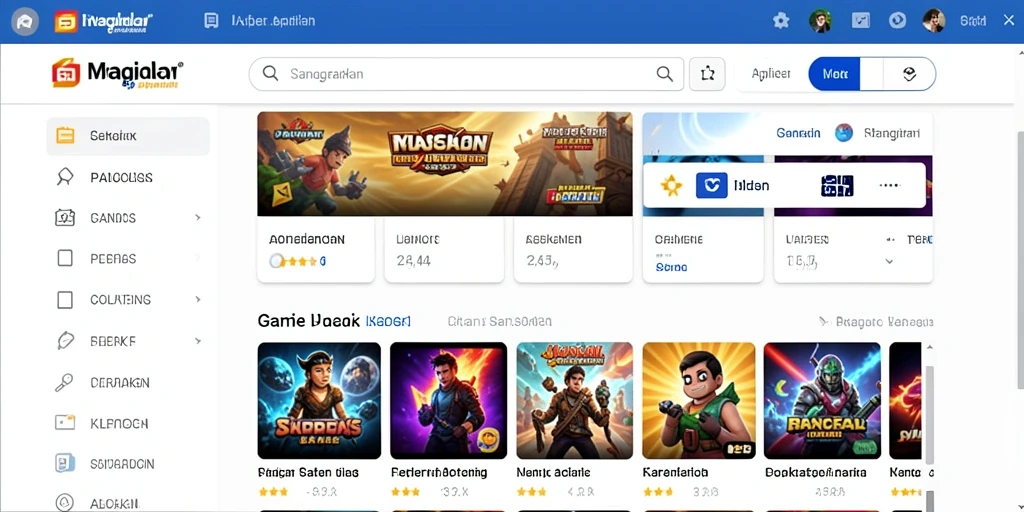Select KLENOCH in the sidebar
The image size is (1024, 512).
(120, 423)
